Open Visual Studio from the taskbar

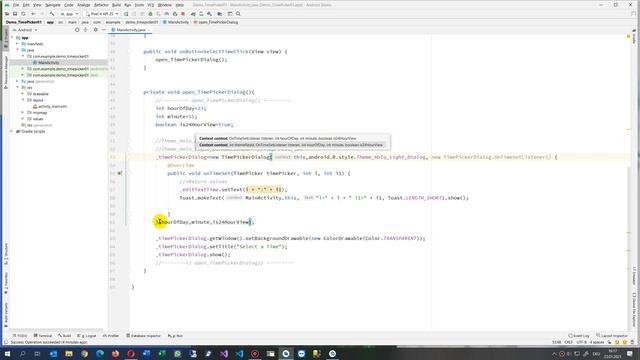pos(224,353)
